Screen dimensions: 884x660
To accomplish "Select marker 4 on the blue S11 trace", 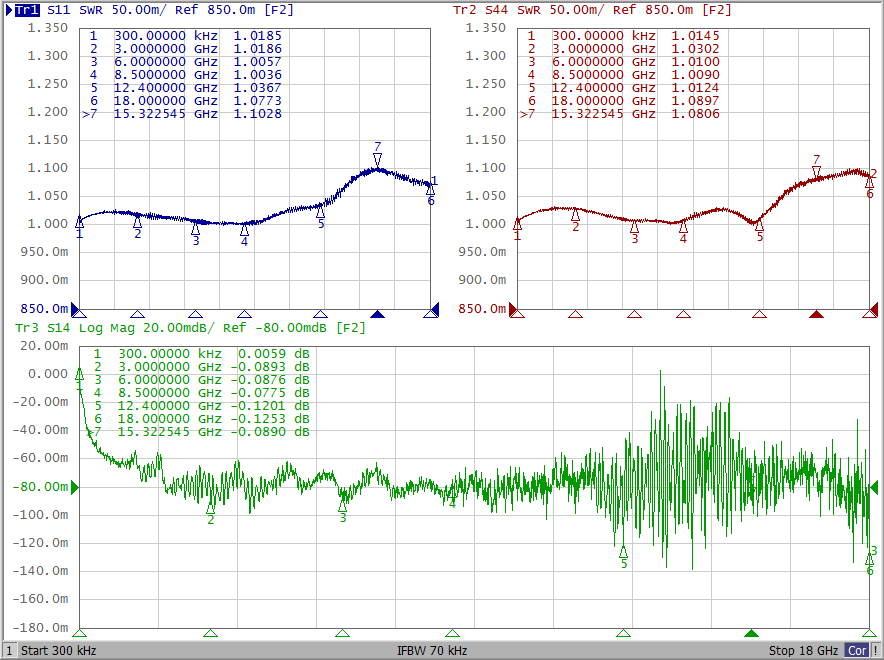I will click(x=244, y=229).
